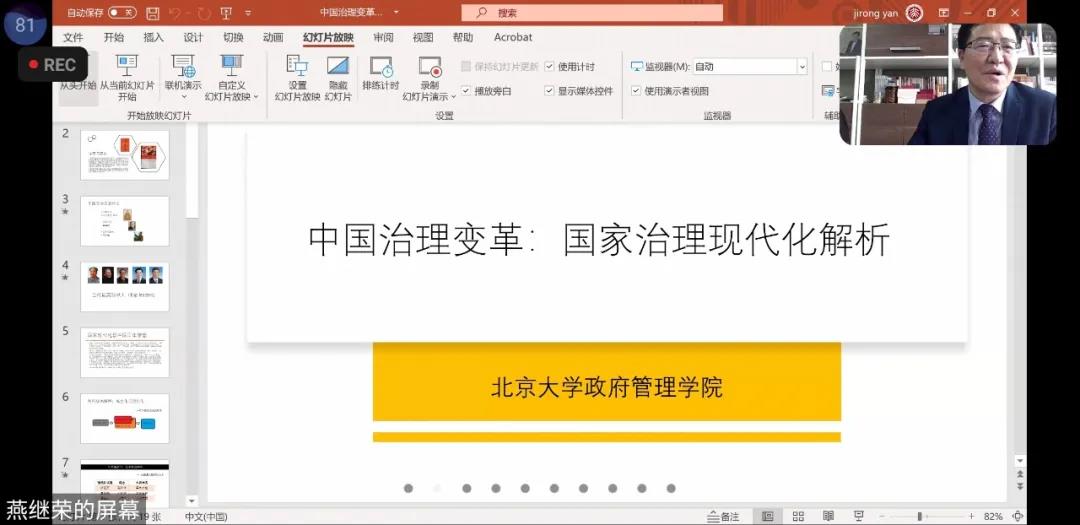The width and height of the screenshot is (1080, 525).
Task: Click fit slide to window icon
Action: [1017, 516]
